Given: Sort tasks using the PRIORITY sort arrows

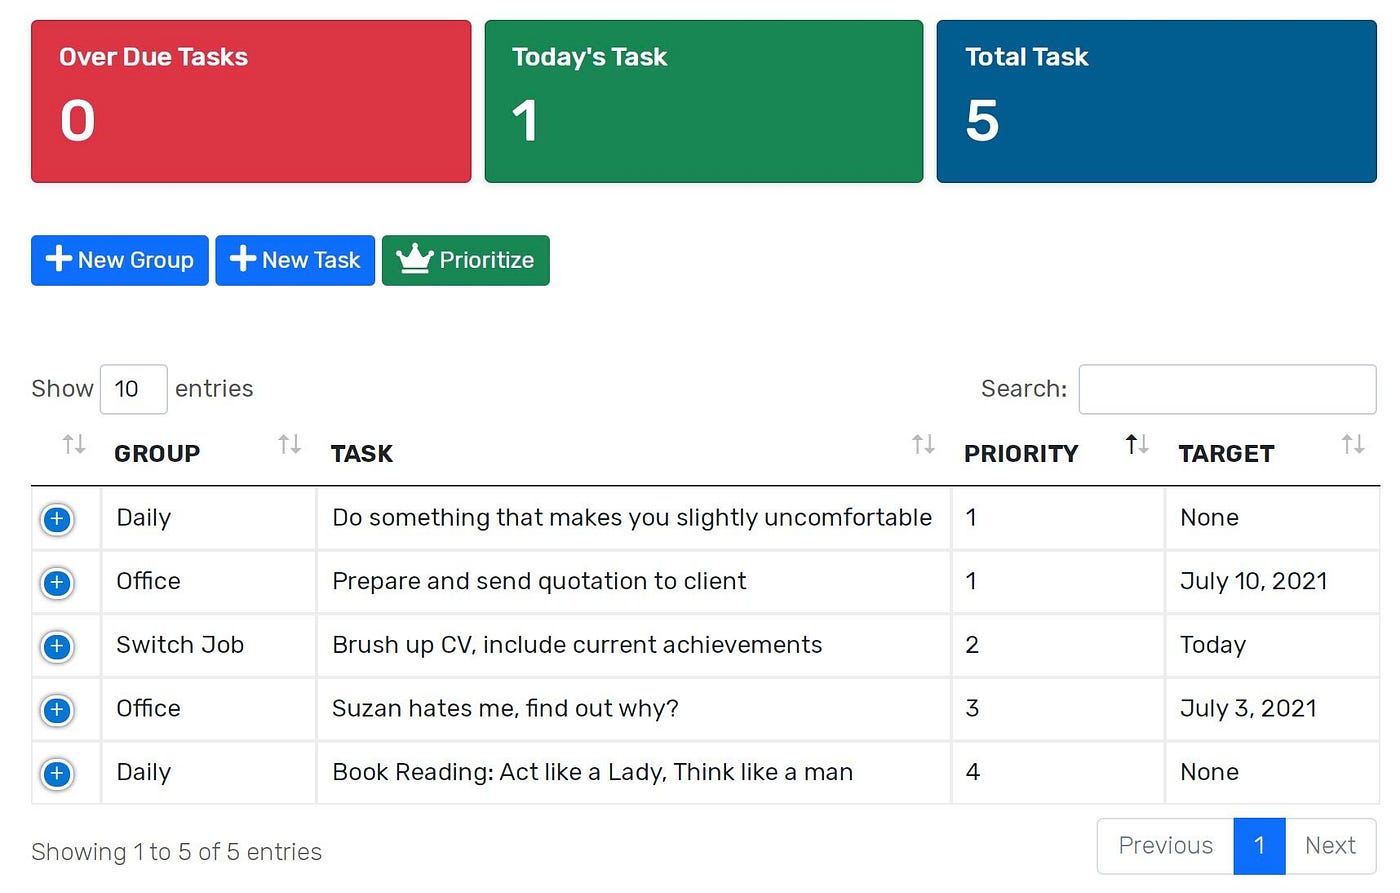Looking at the screenshot, I should [x=1136, y=445].
